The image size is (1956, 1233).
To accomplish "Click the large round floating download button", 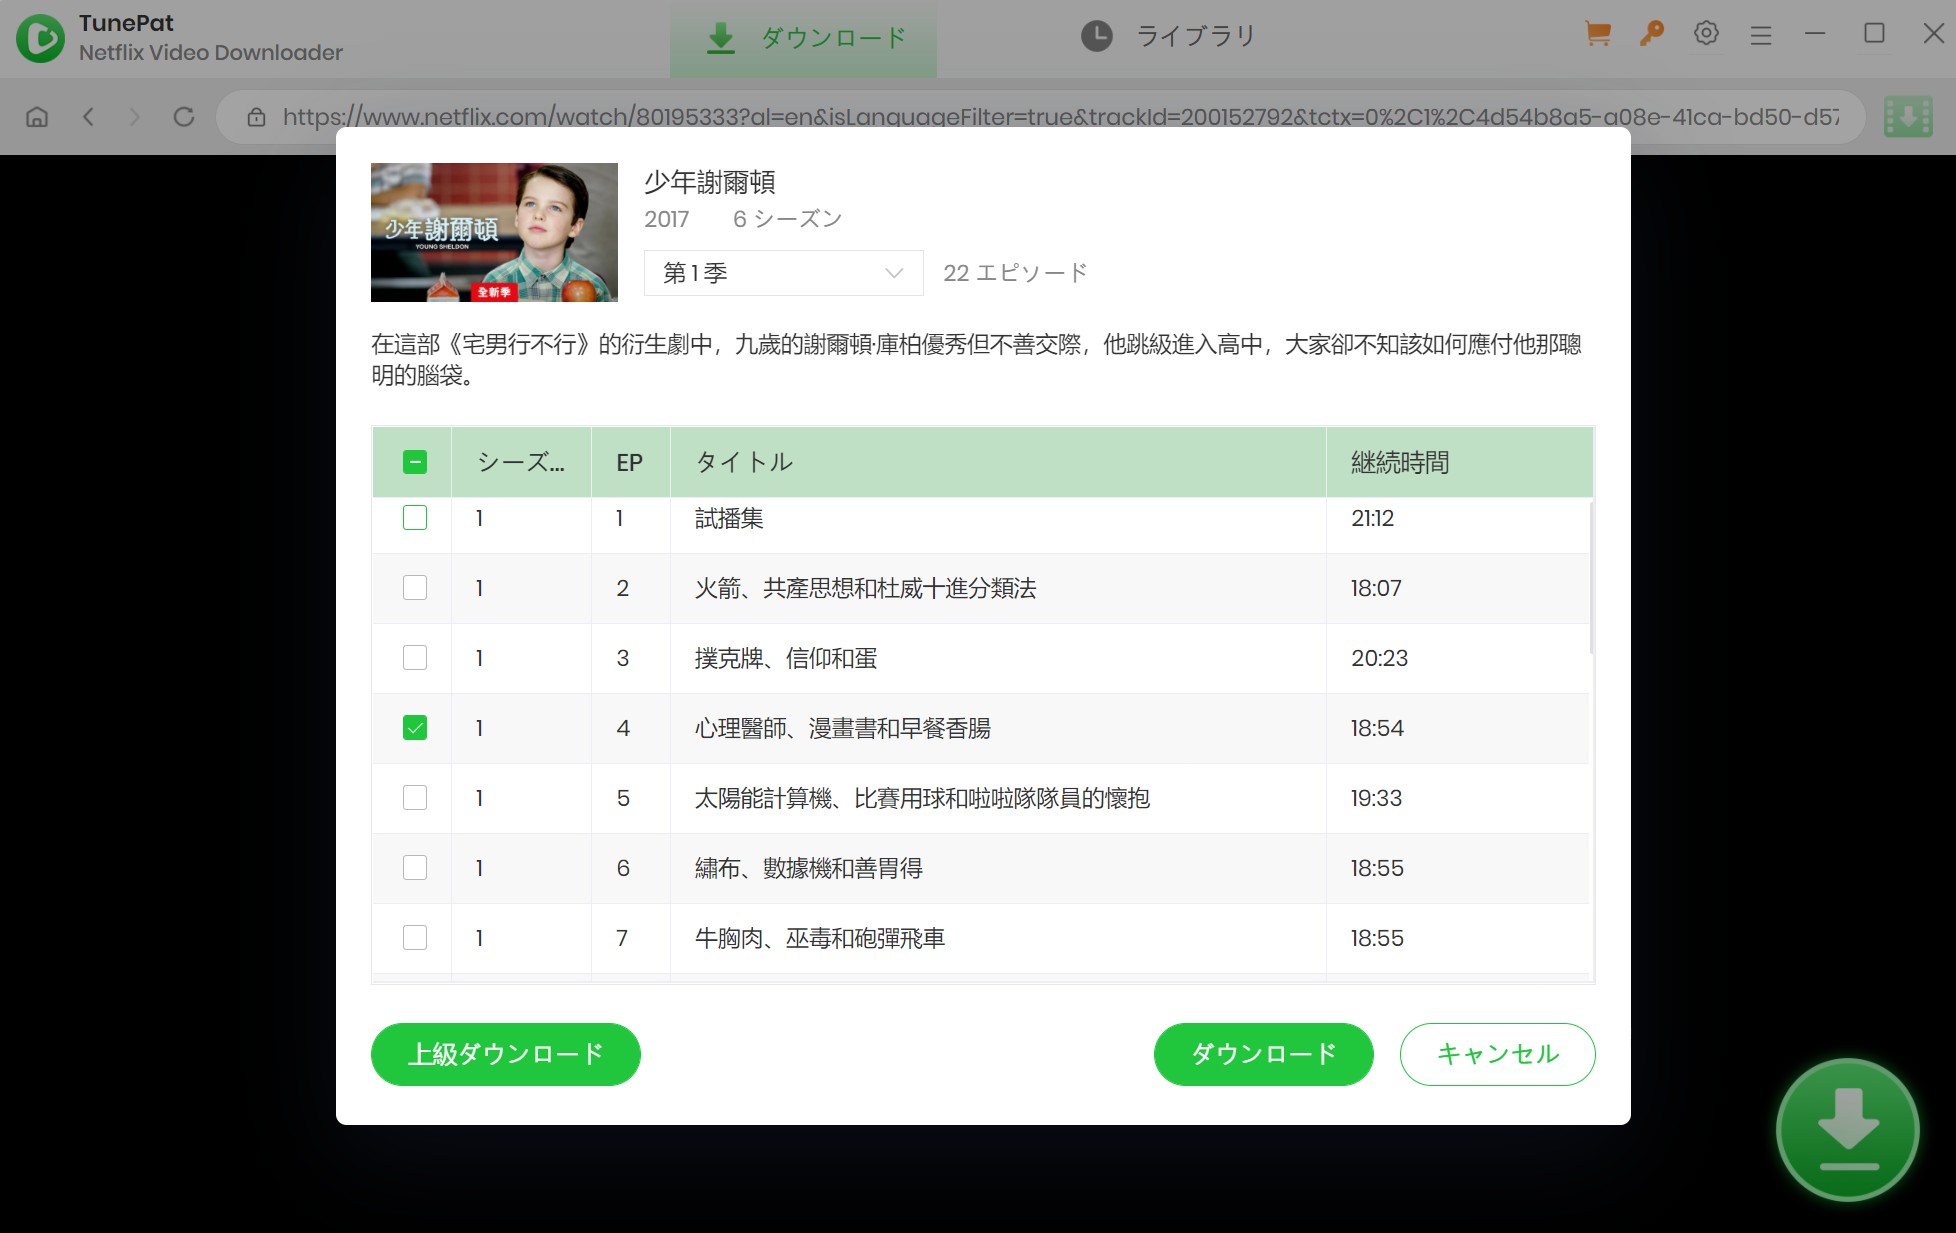I will (x=1847, y=1129).
